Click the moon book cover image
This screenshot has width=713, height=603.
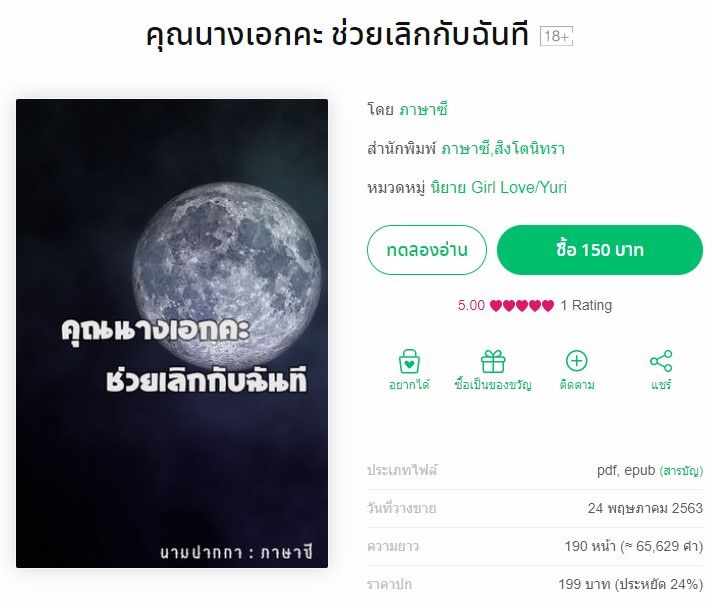click(172, 333)
